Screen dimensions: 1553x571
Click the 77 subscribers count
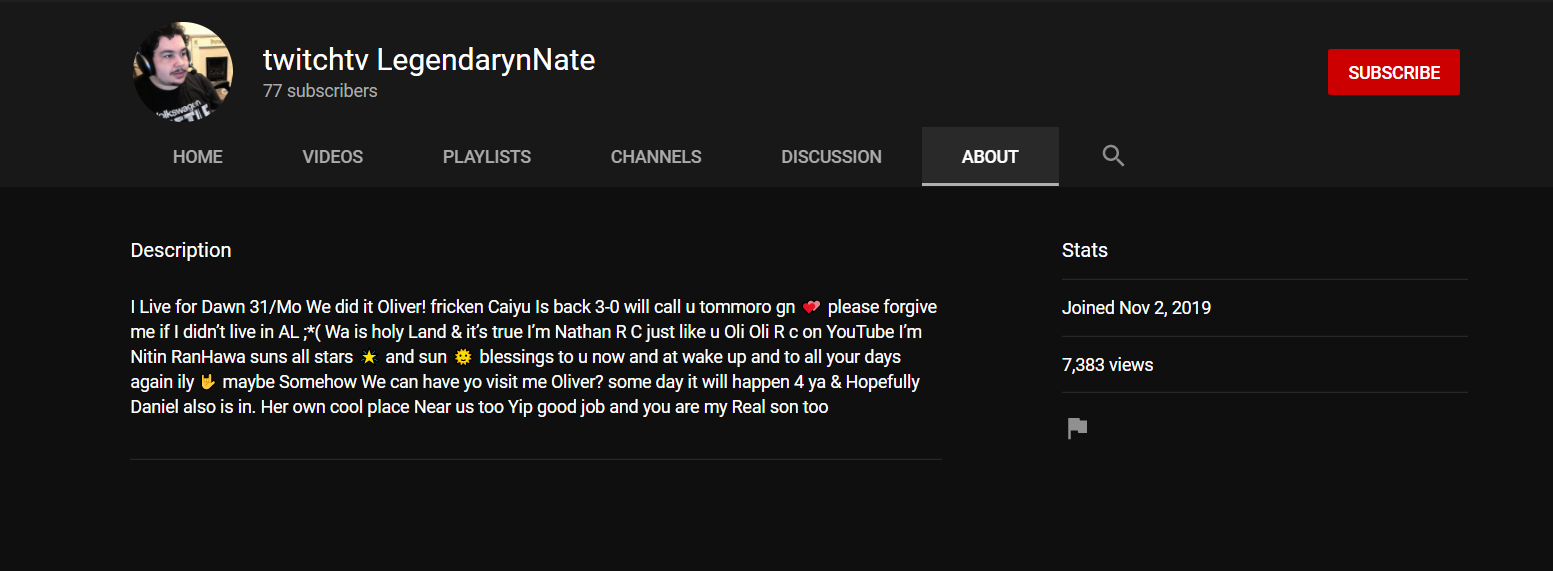(320, 91)
